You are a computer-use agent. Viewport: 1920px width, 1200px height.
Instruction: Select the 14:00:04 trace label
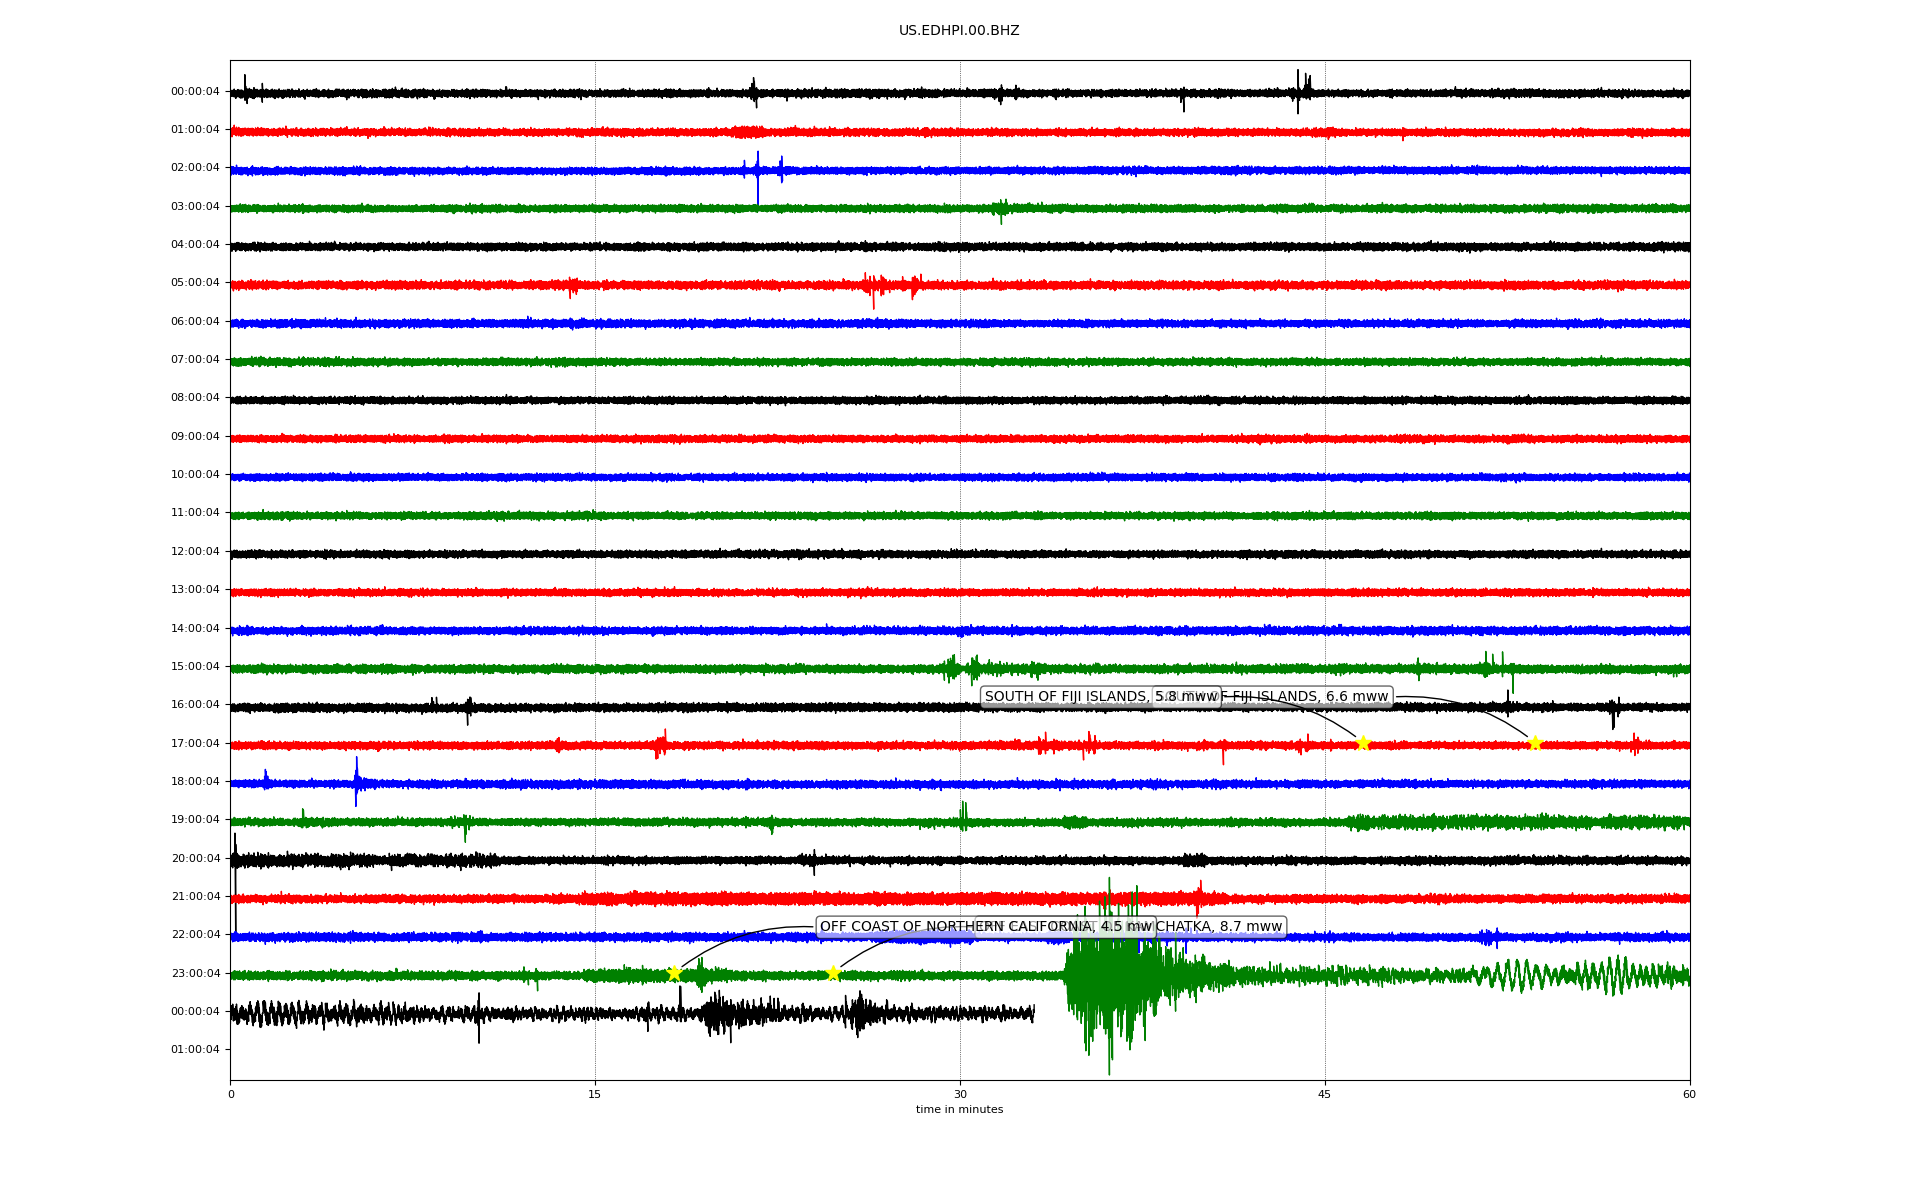coord(195,629)
